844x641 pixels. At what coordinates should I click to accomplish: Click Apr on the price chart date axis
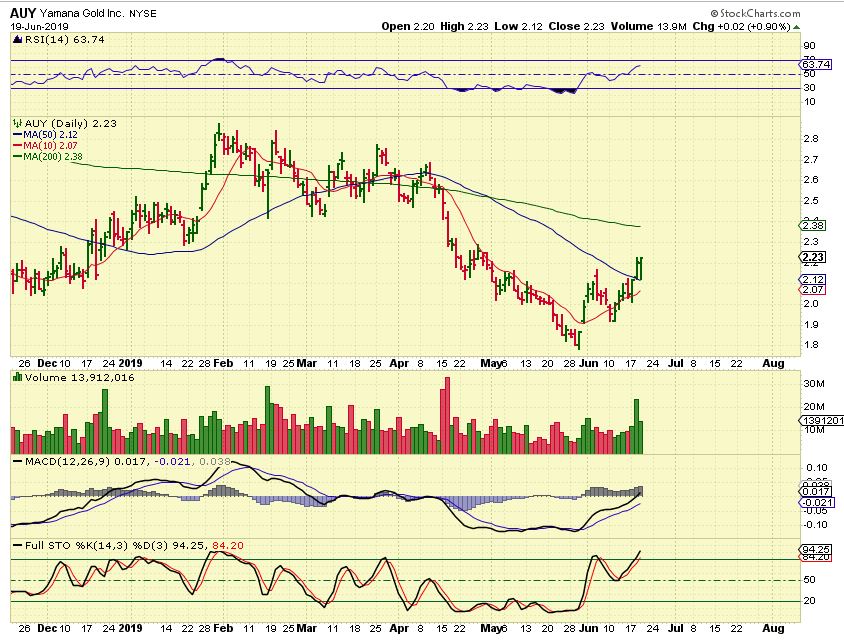pyautogui.click(x=399, y=363)
